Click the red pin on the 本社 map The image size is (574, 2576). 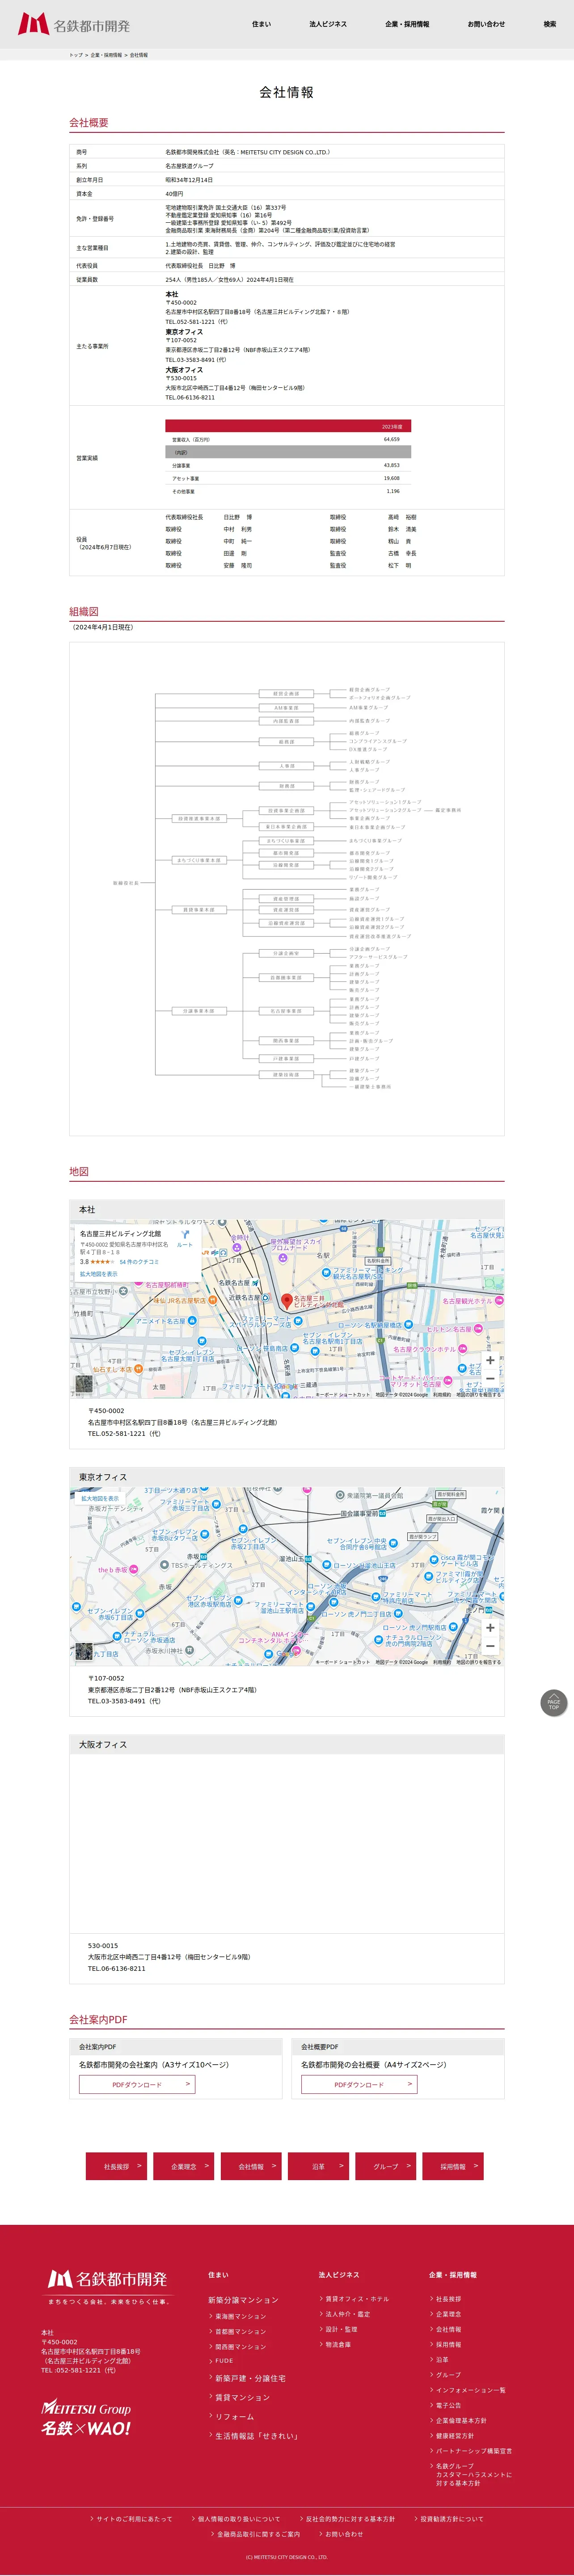click(286, 1301)
